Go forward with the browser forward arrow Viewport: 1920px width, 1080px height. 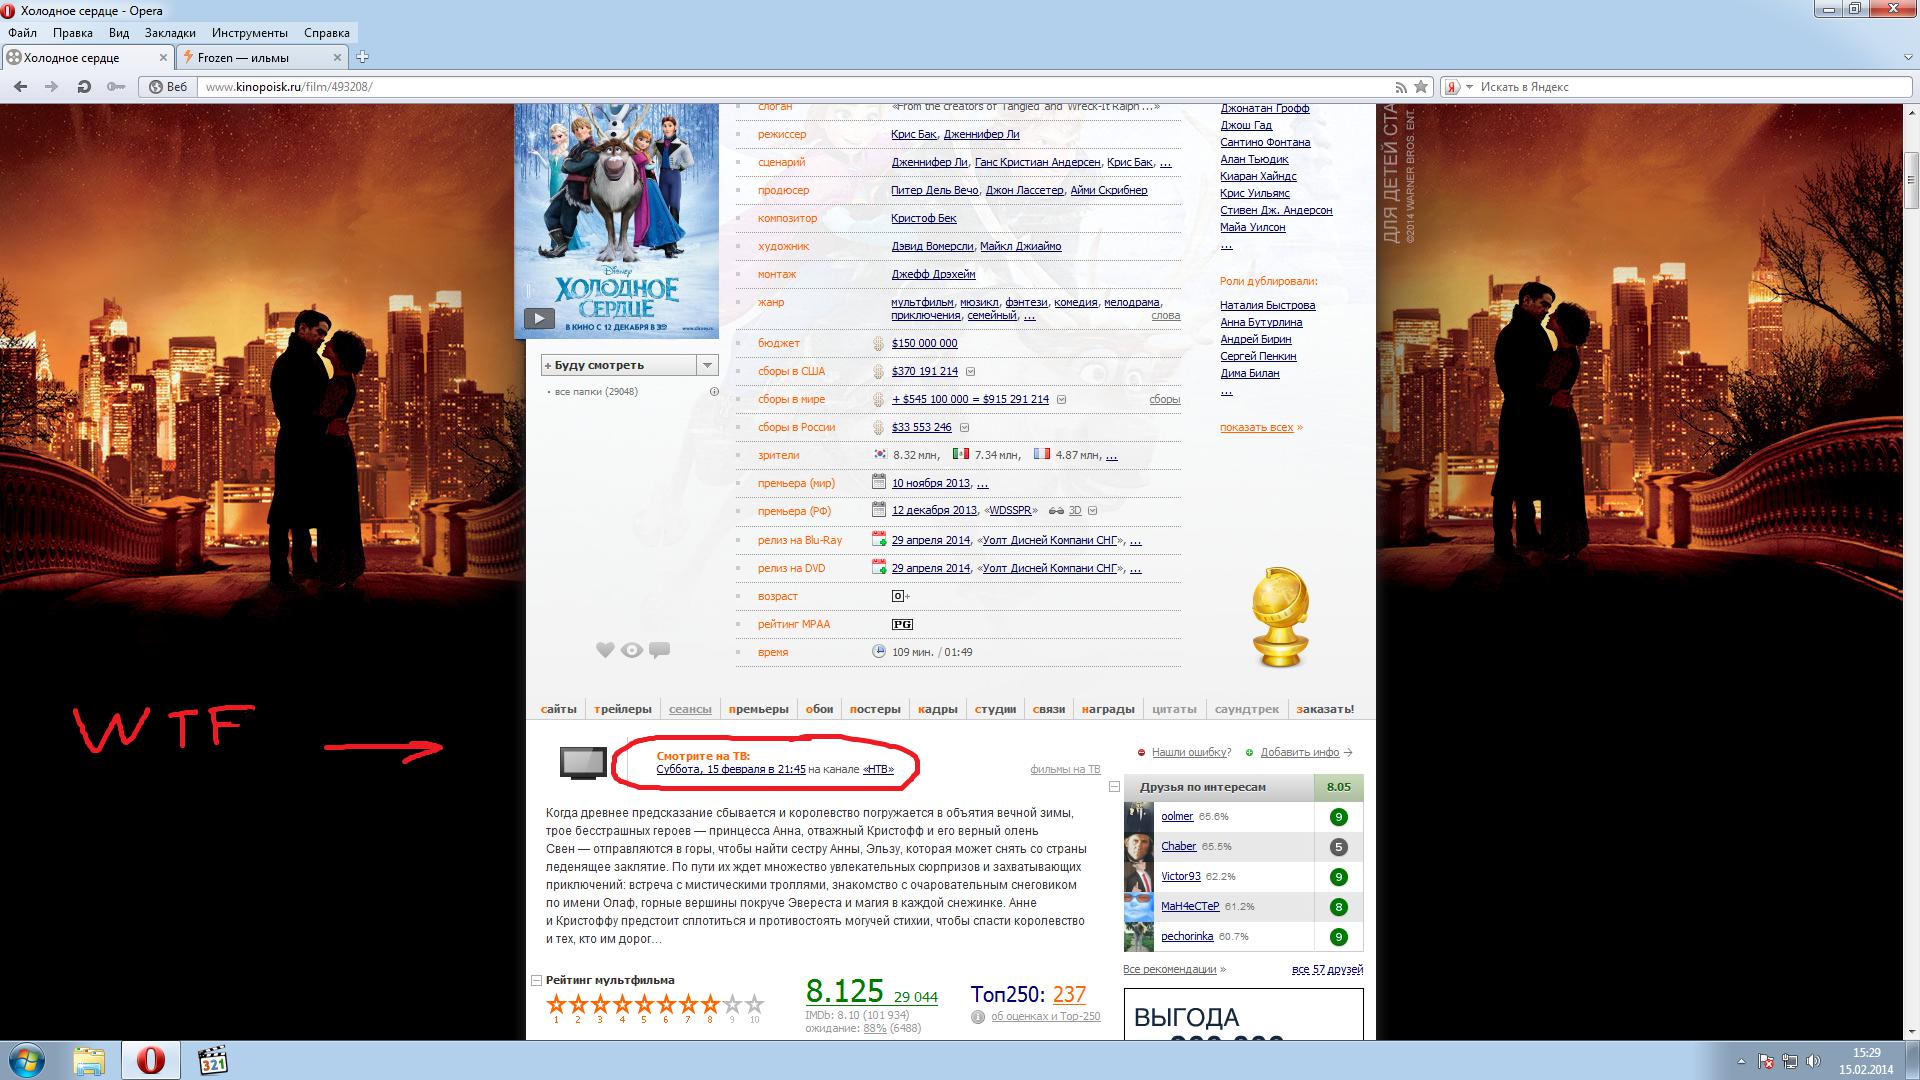click(x=51, y=87)
